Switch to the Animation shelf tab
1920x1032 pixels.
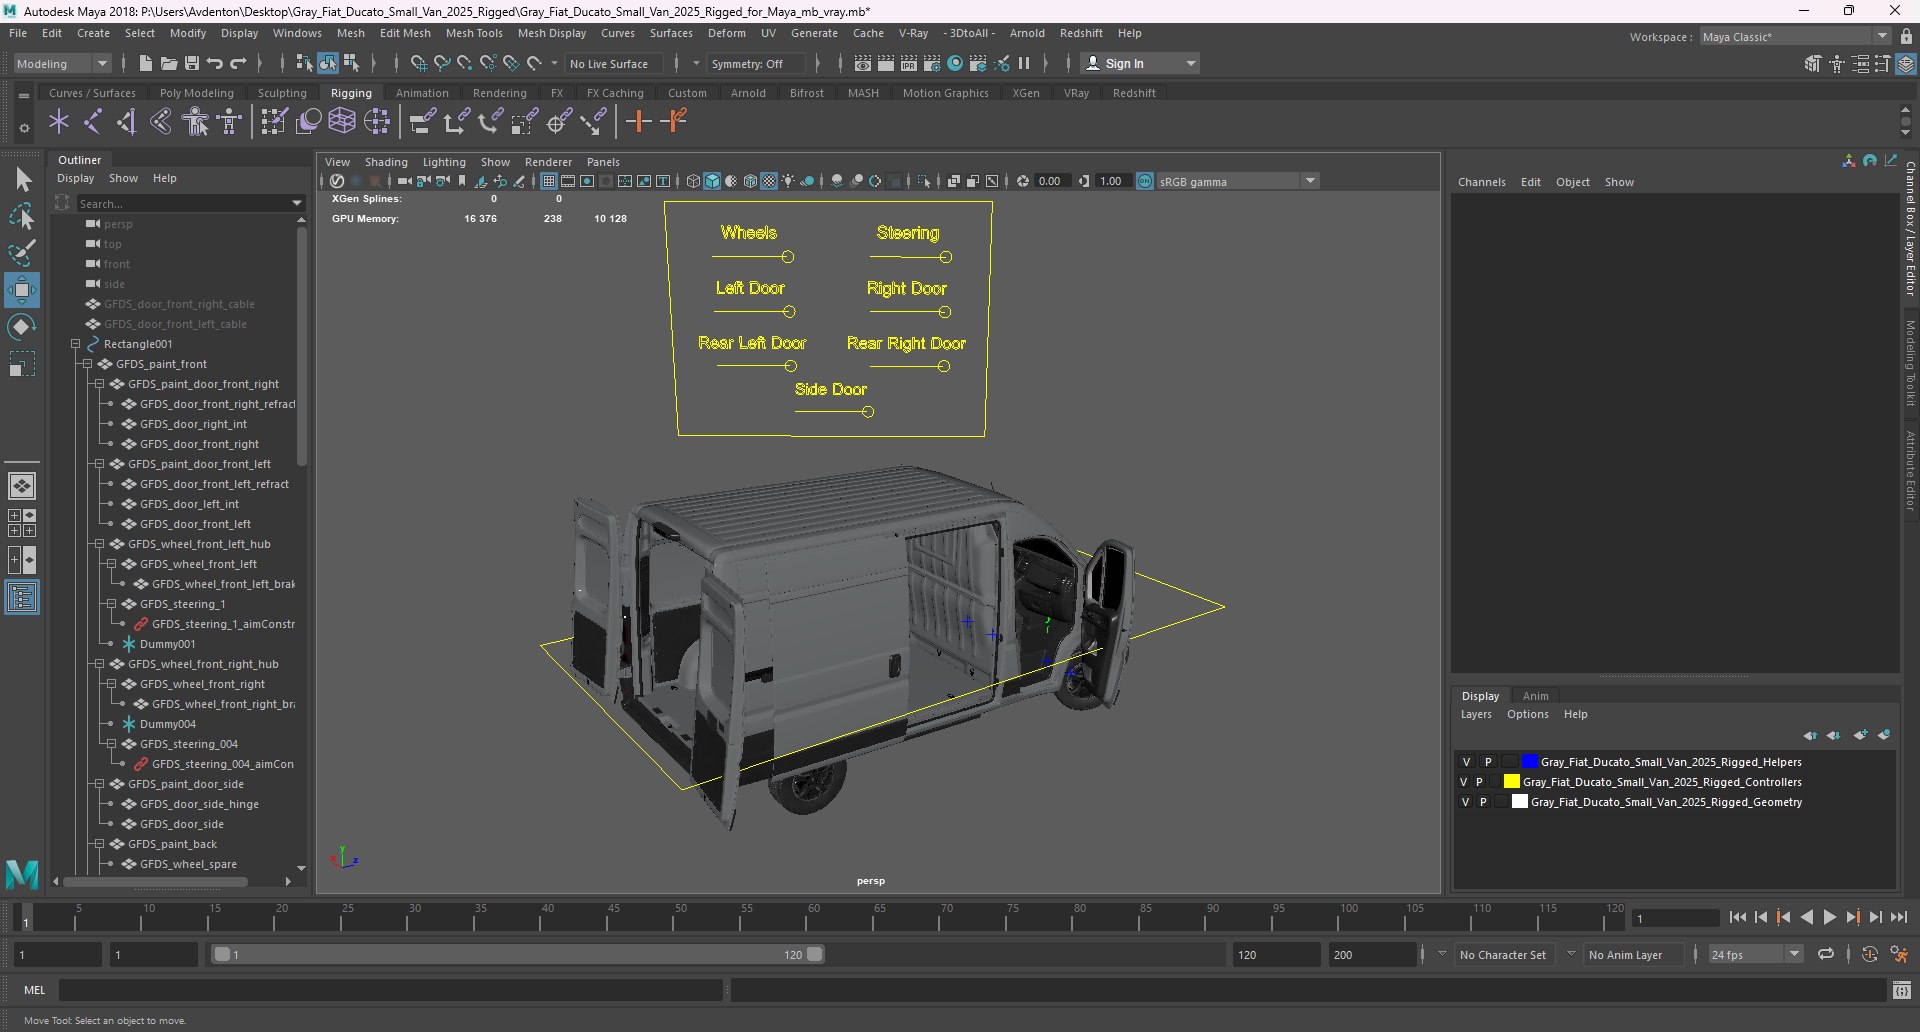pyautogui.click(x=422, y=93)
